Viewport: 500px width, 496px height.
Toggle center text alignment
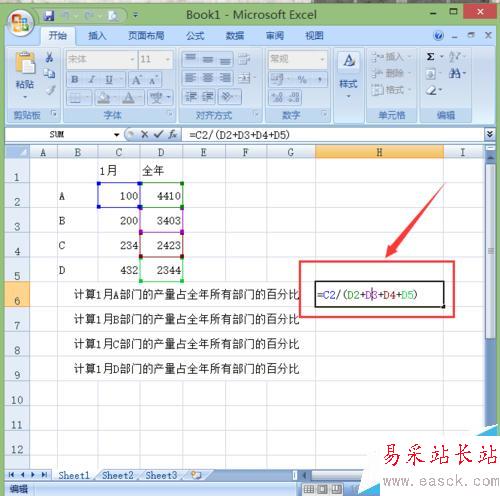pos(208,78)
